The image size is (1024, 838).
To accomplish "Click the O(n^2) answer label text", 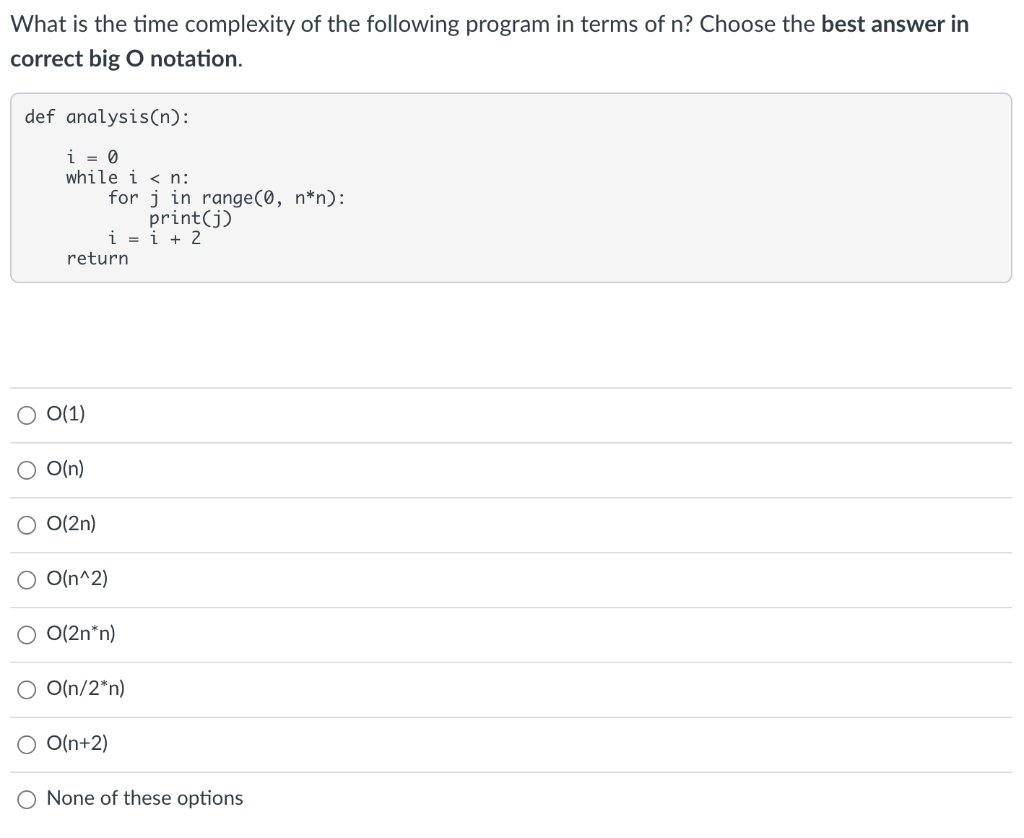I will pyautogui.click(x=77, y=579).
